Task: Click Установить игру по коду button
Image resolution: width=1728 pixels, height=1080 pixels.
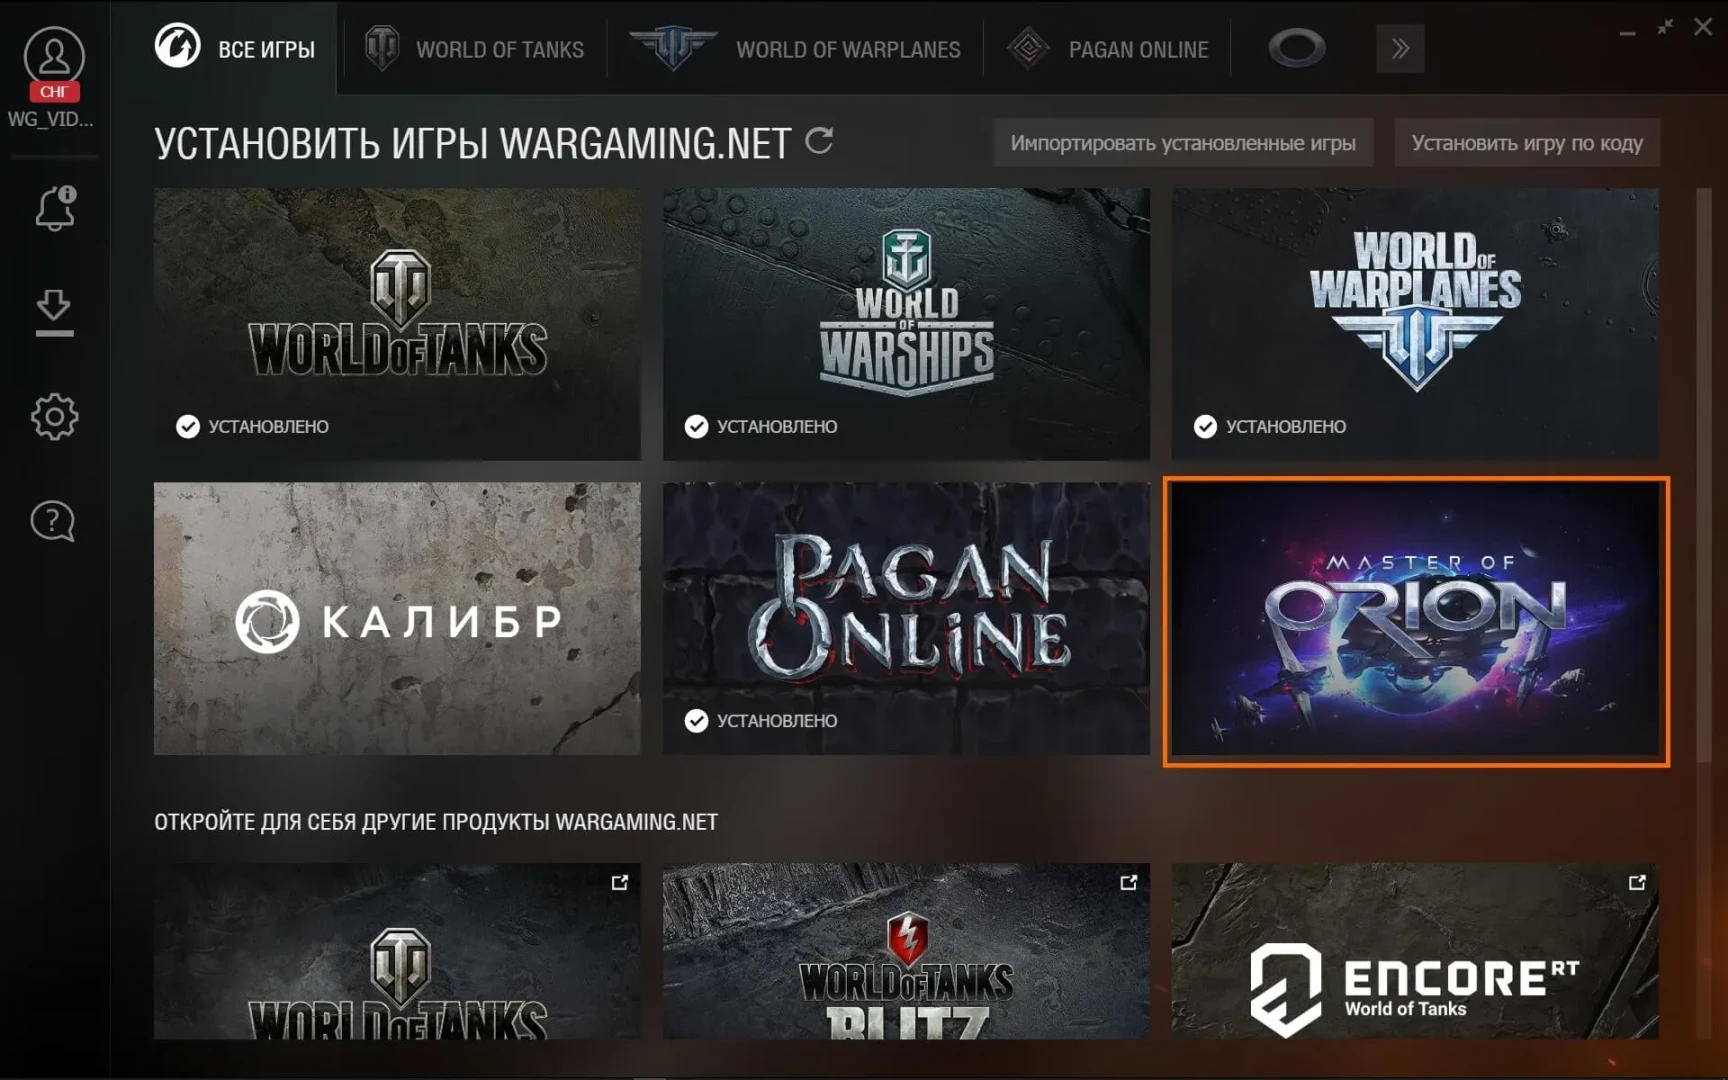Action: pos(1526,143)
